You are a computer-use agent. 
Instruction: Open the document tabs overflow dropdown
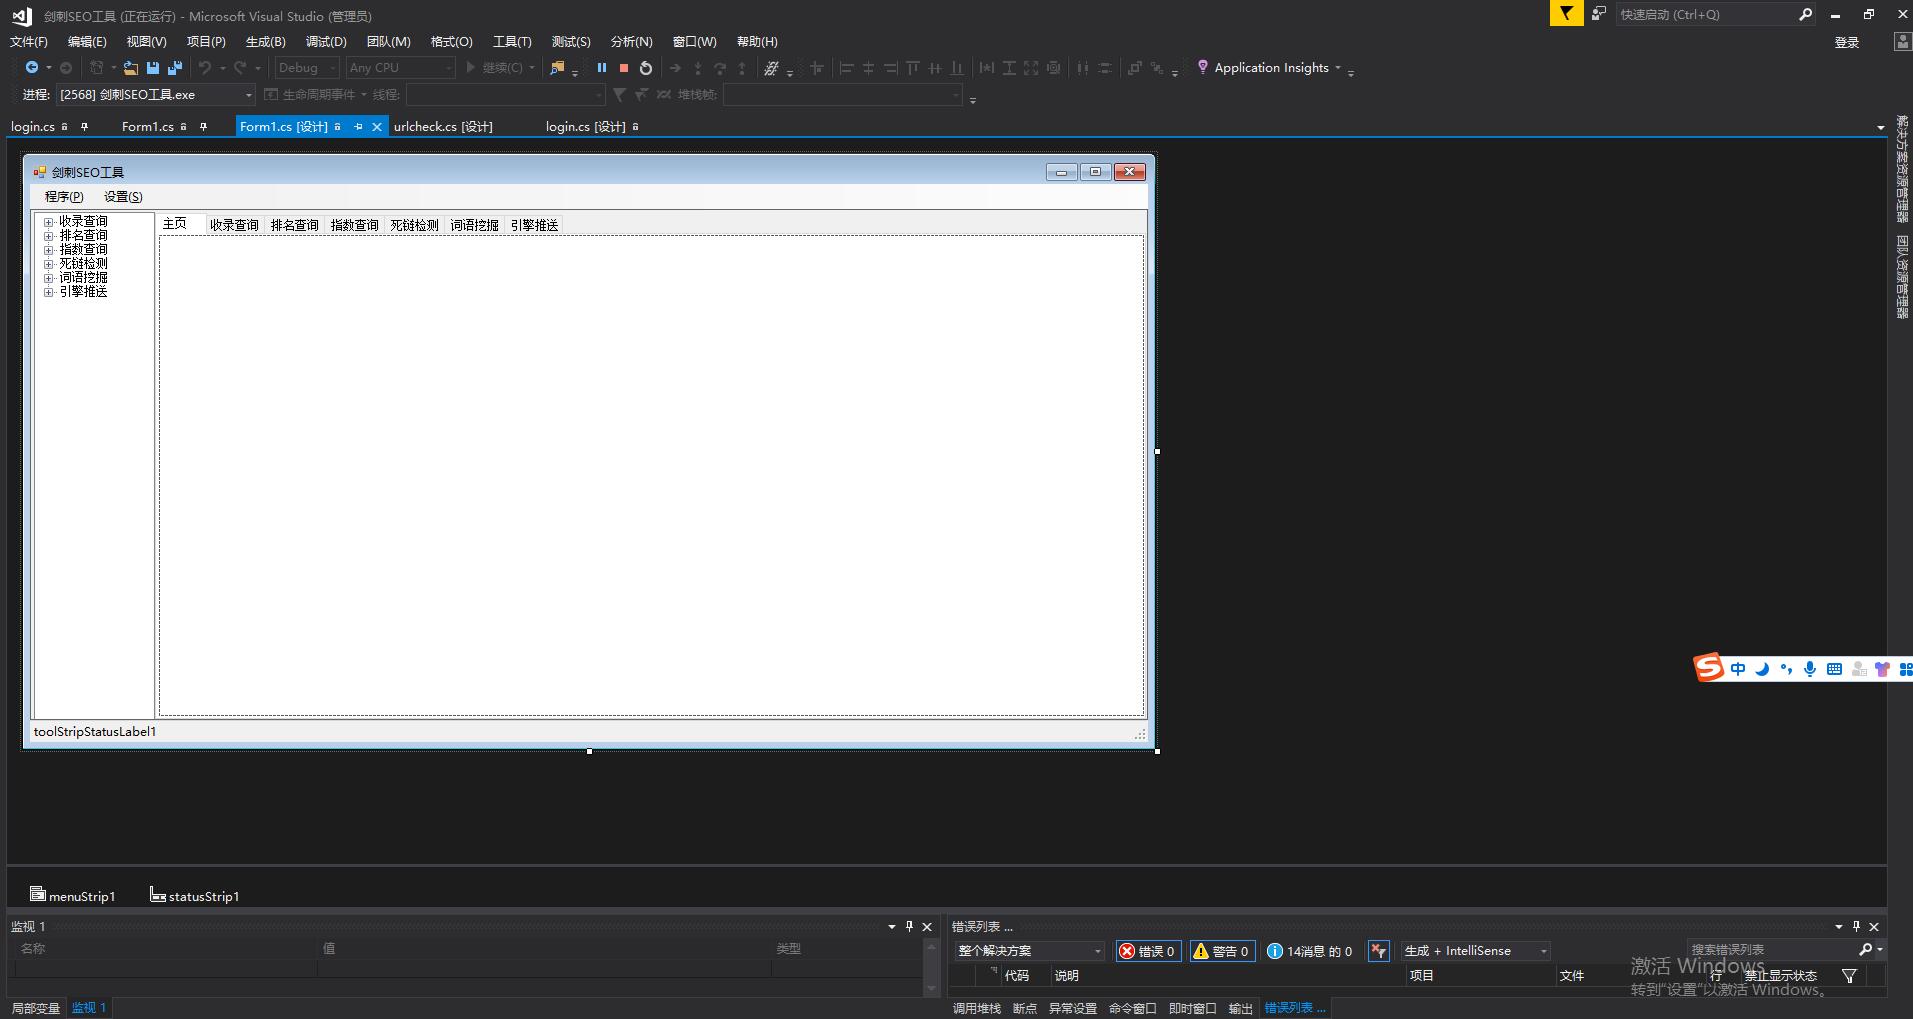coord(1880,128)
